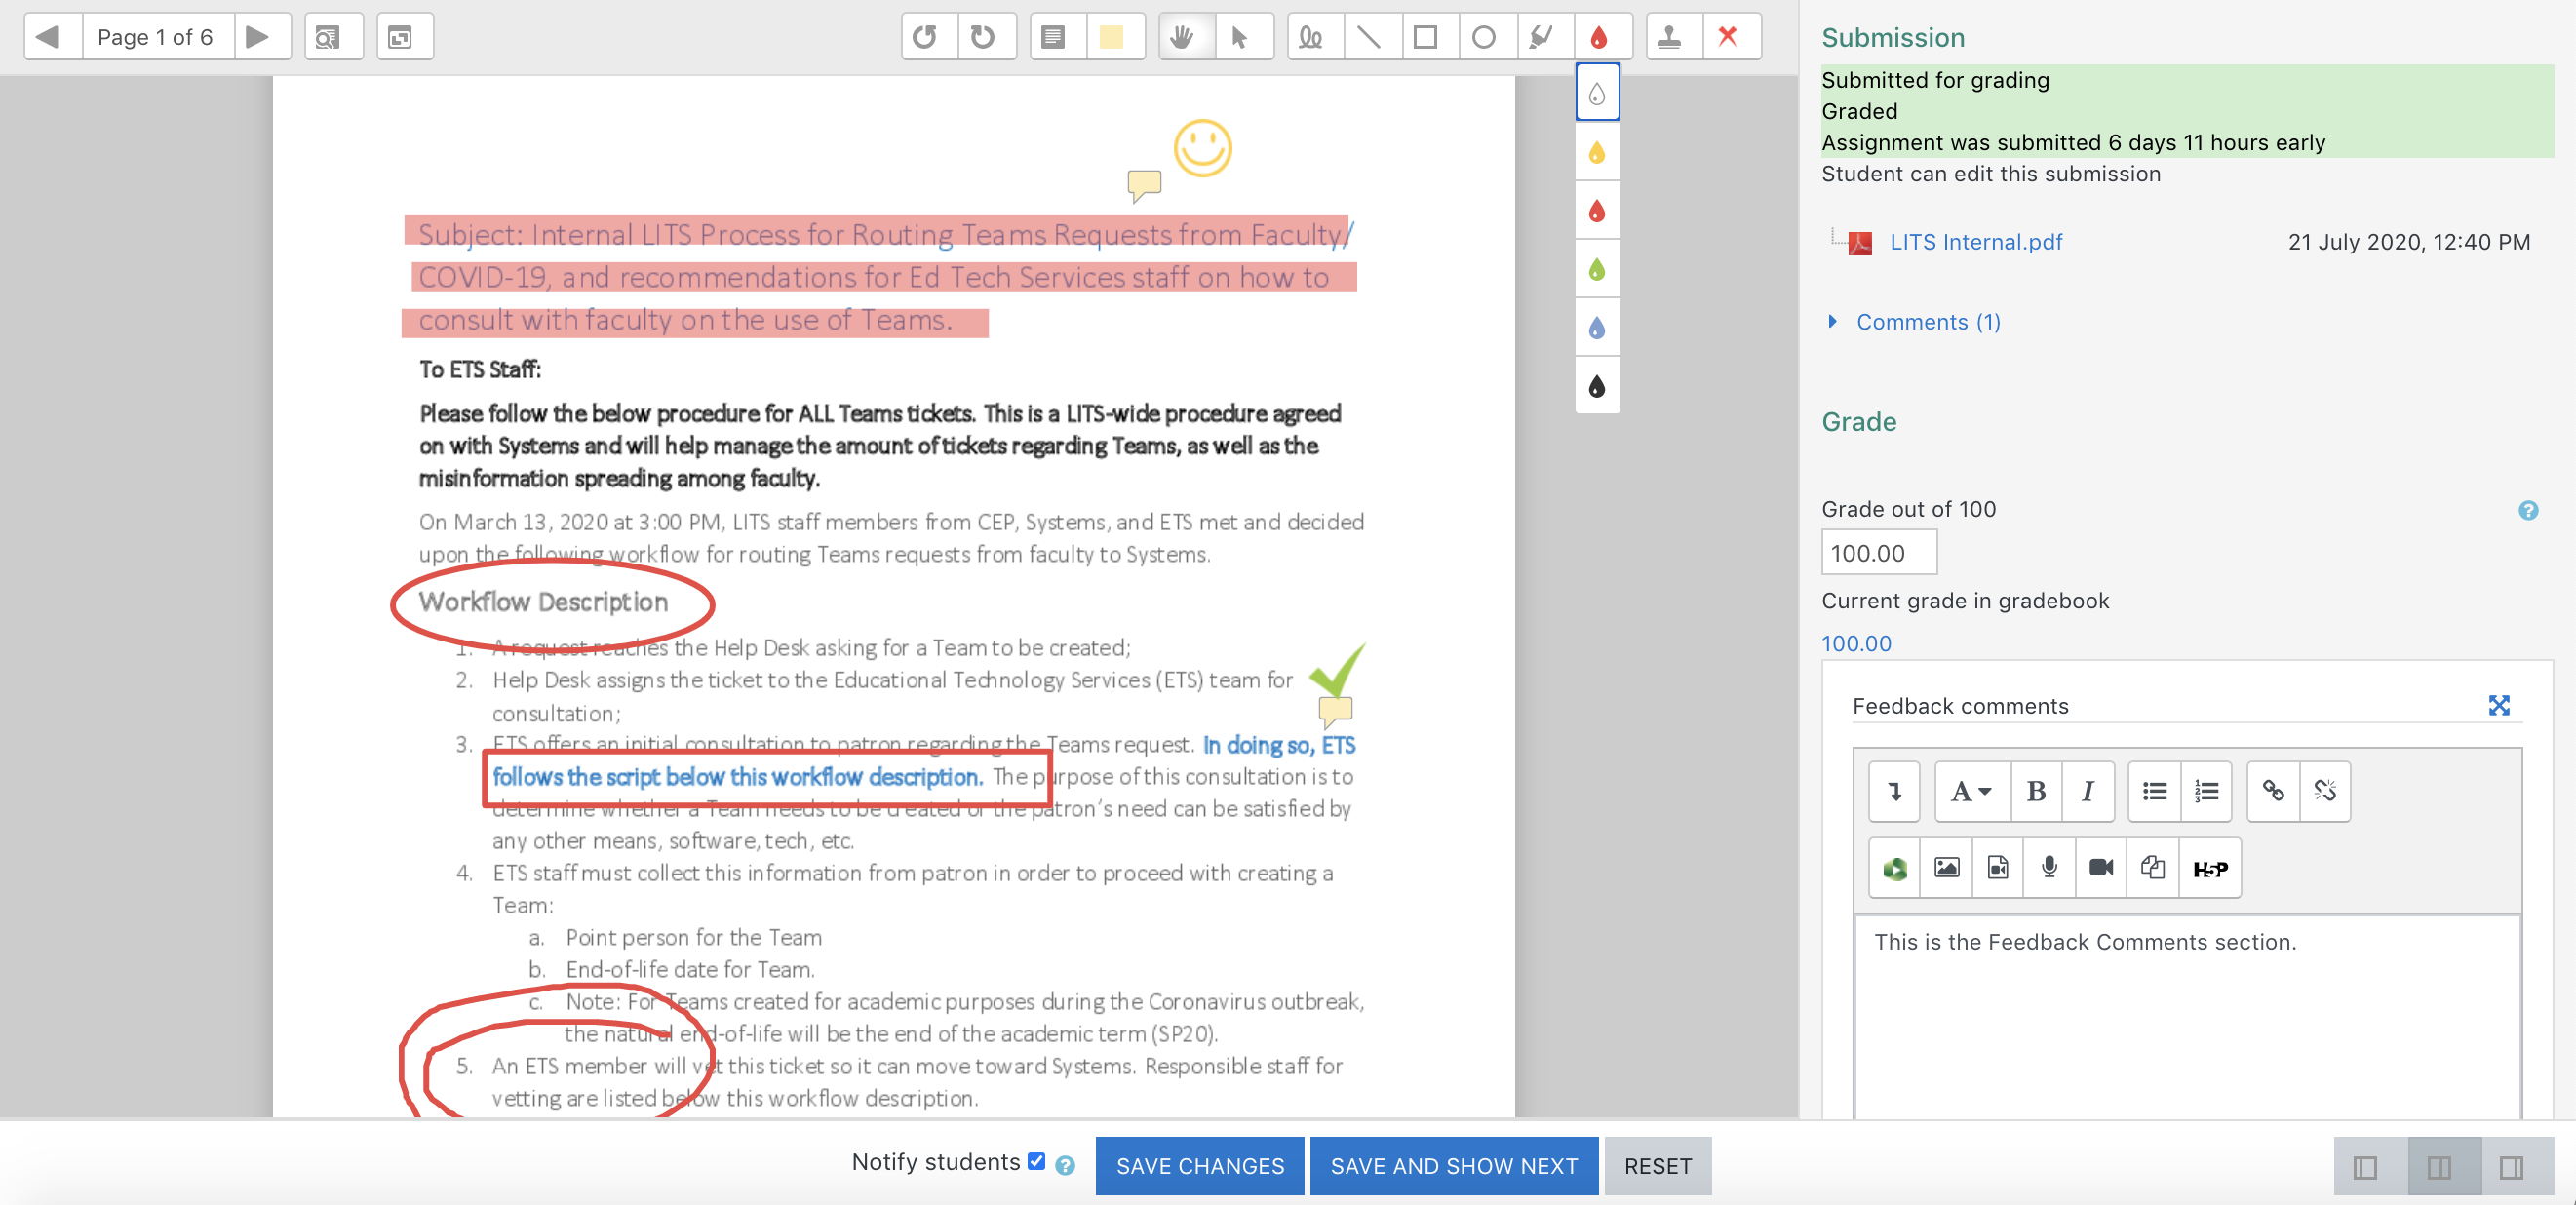Go to the next page
Viewport: 2576px width, 1205px height.
tap(258, 37)
